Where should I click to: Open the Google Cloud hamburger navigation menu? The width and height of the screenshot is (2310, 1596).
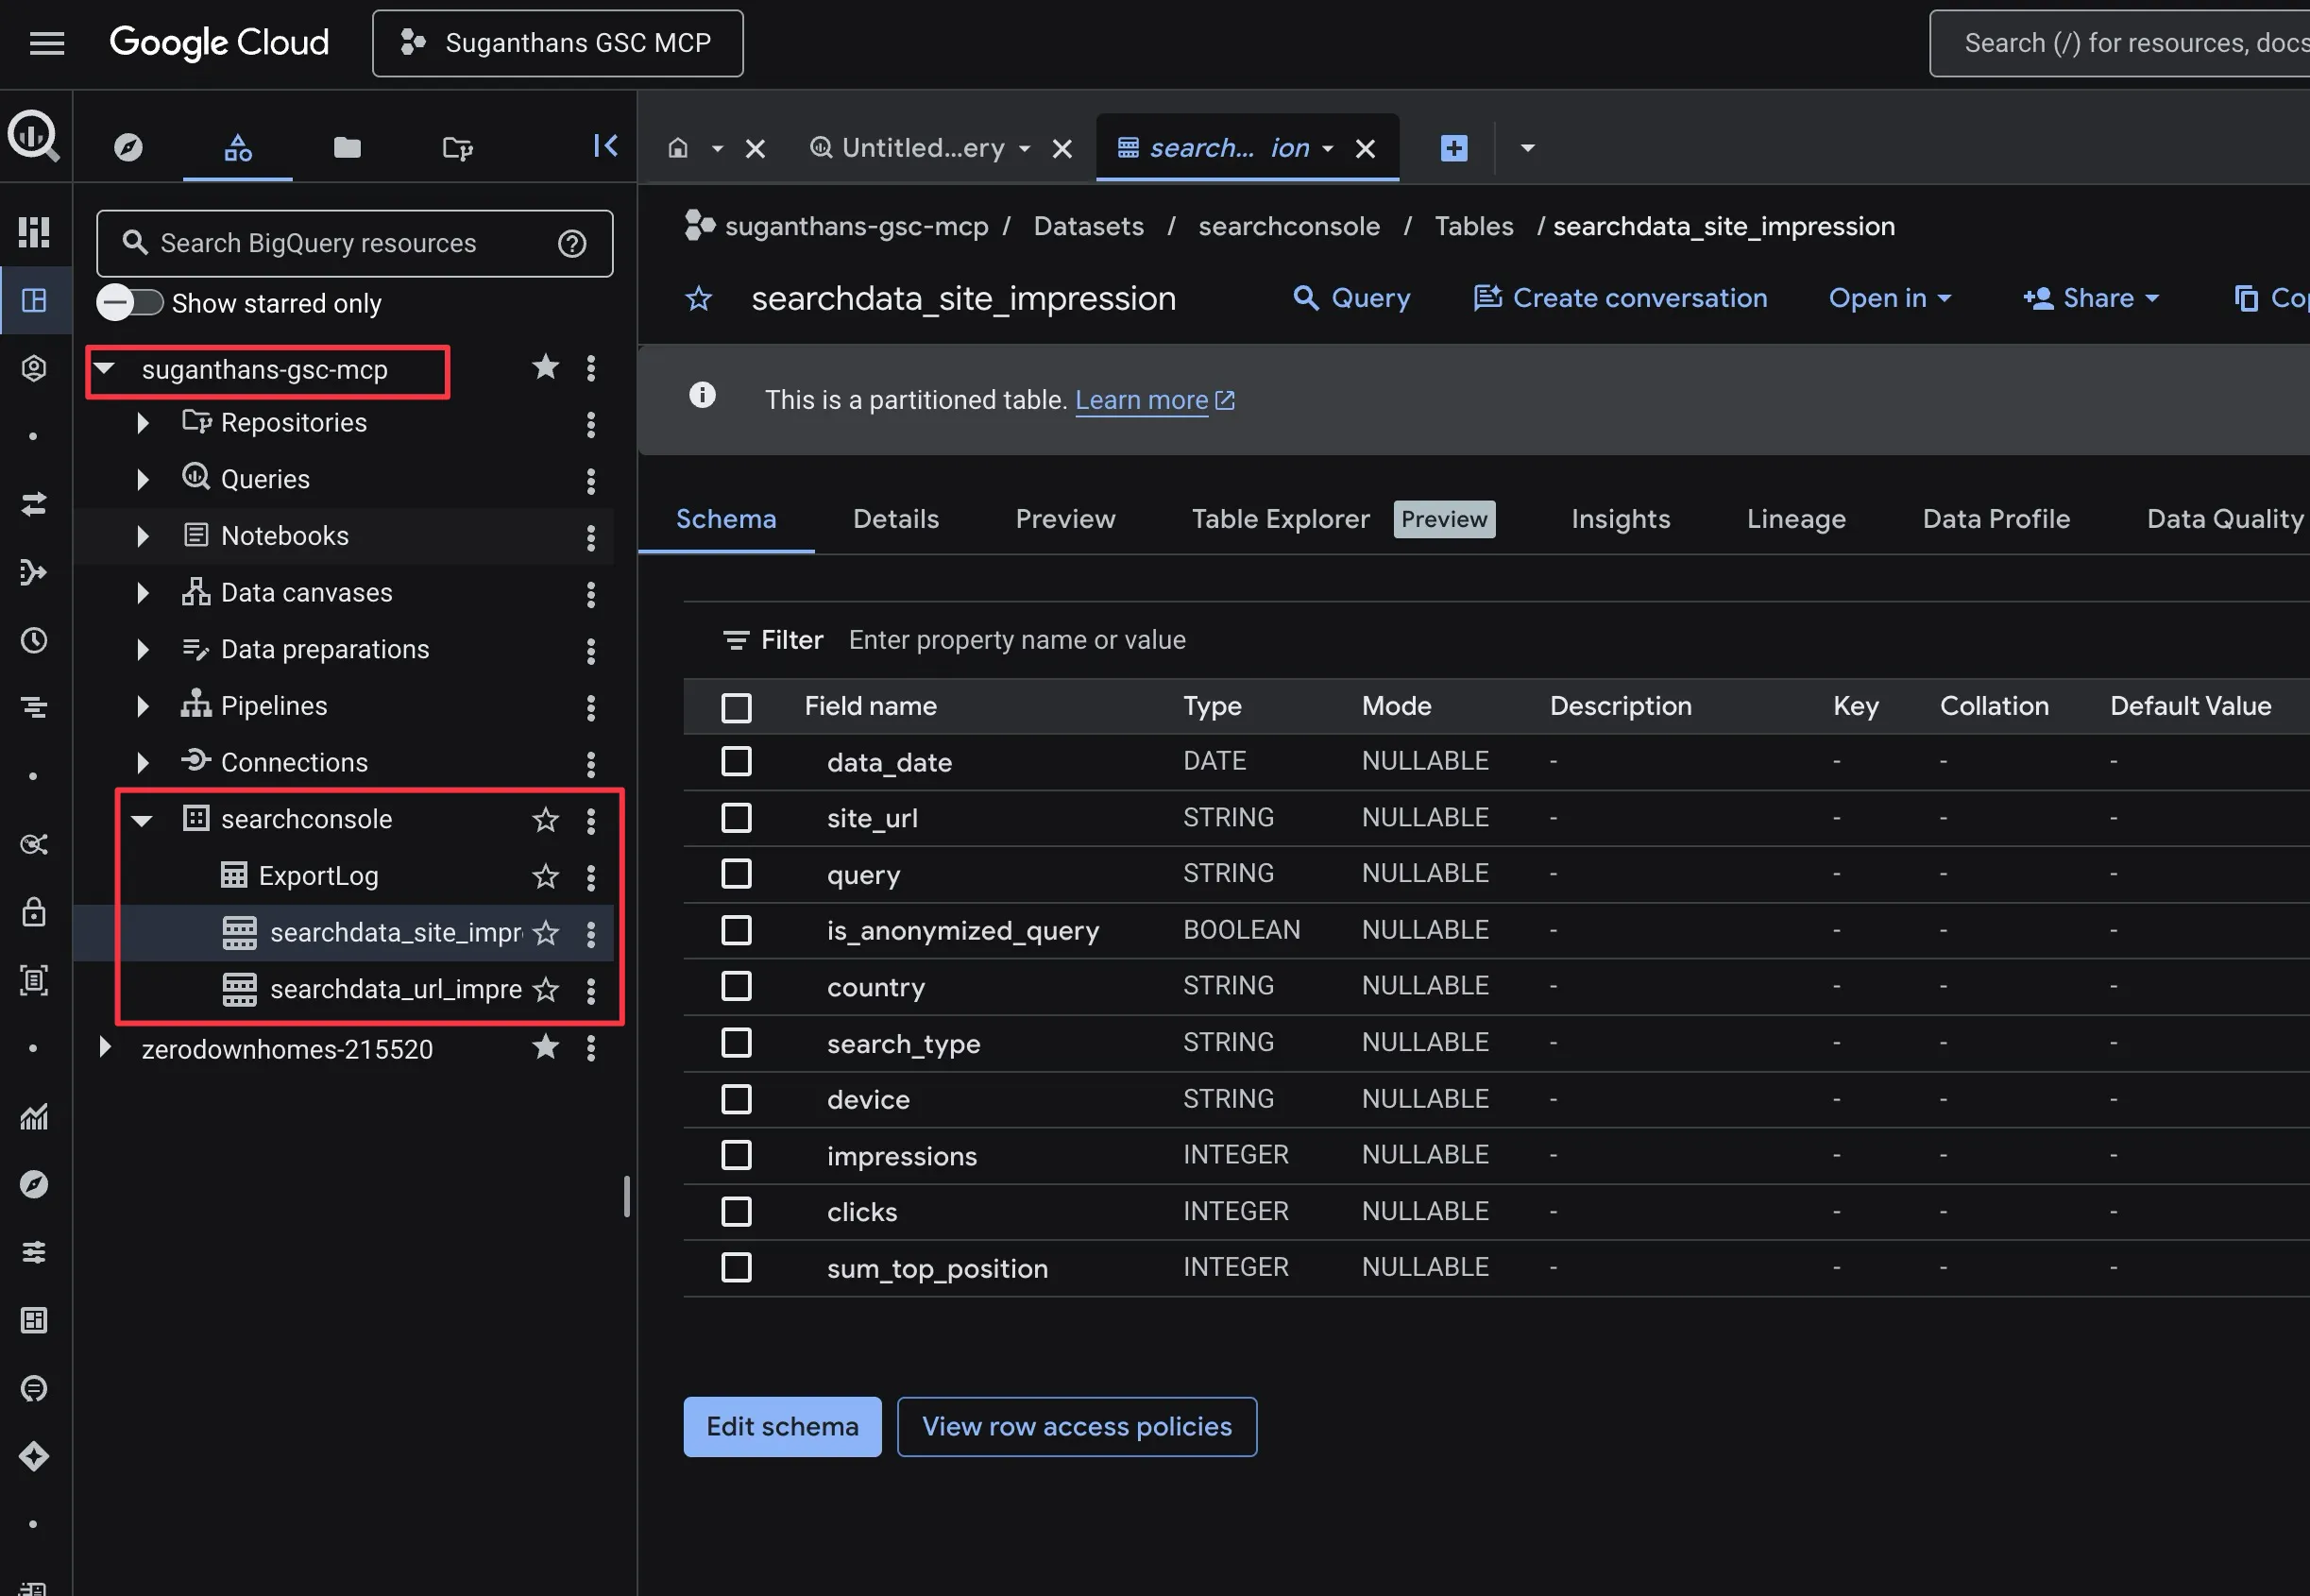(47, 43)
